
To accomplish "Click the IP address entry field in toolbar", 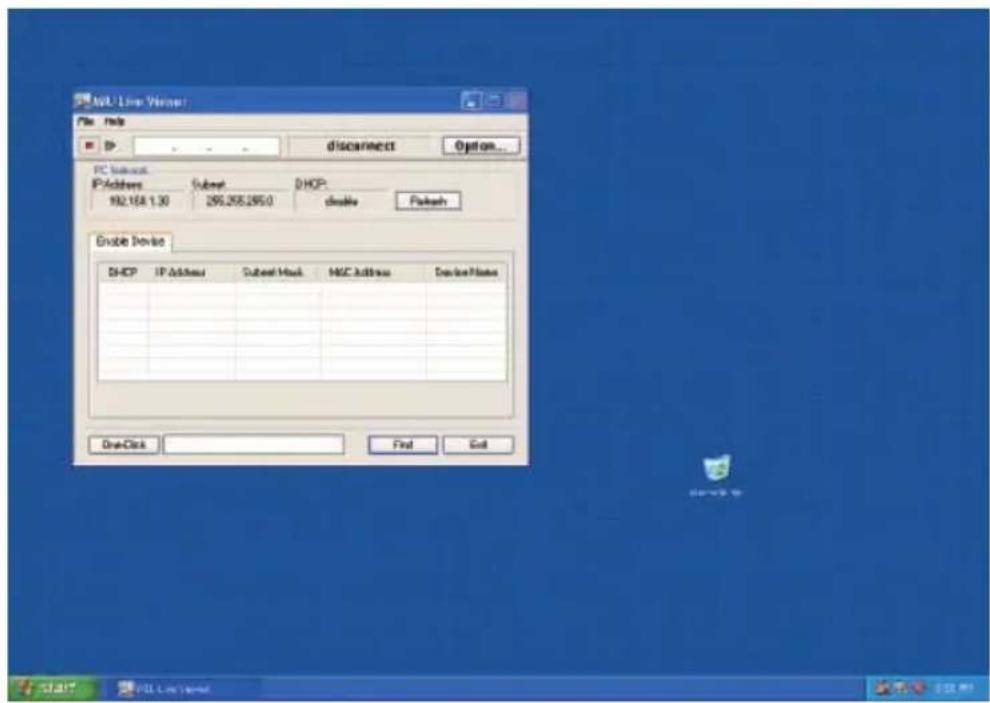I will (206, 147).
